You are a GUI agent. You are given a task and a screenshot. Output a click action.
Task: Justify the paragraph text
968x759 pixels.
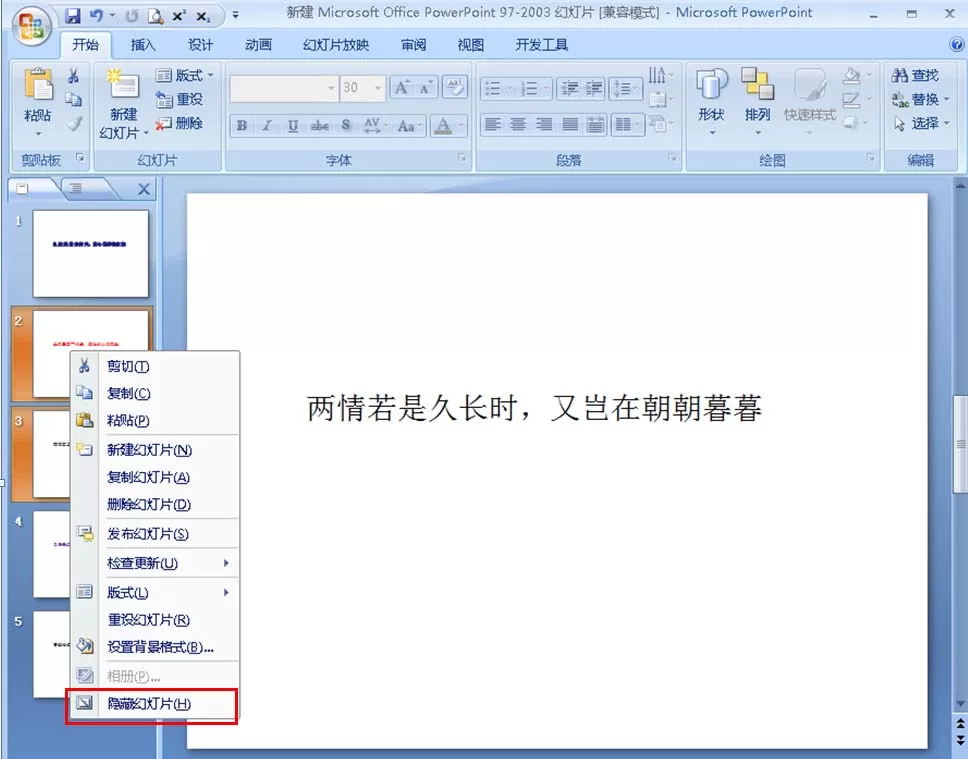[x=570, y=125]
